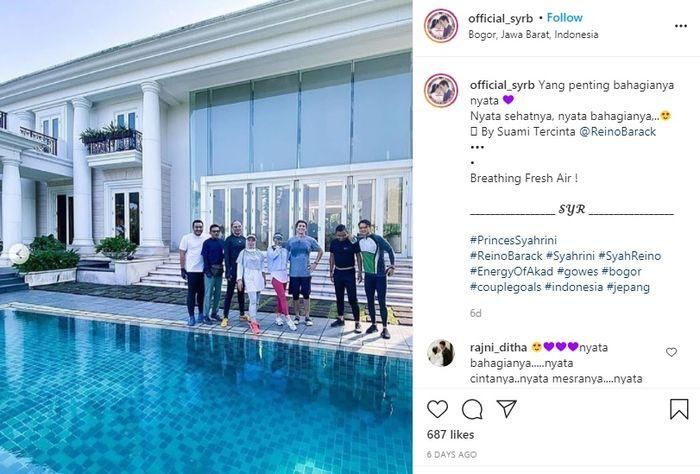Open the @ReinoBarack mention

[x=617, y=132]
